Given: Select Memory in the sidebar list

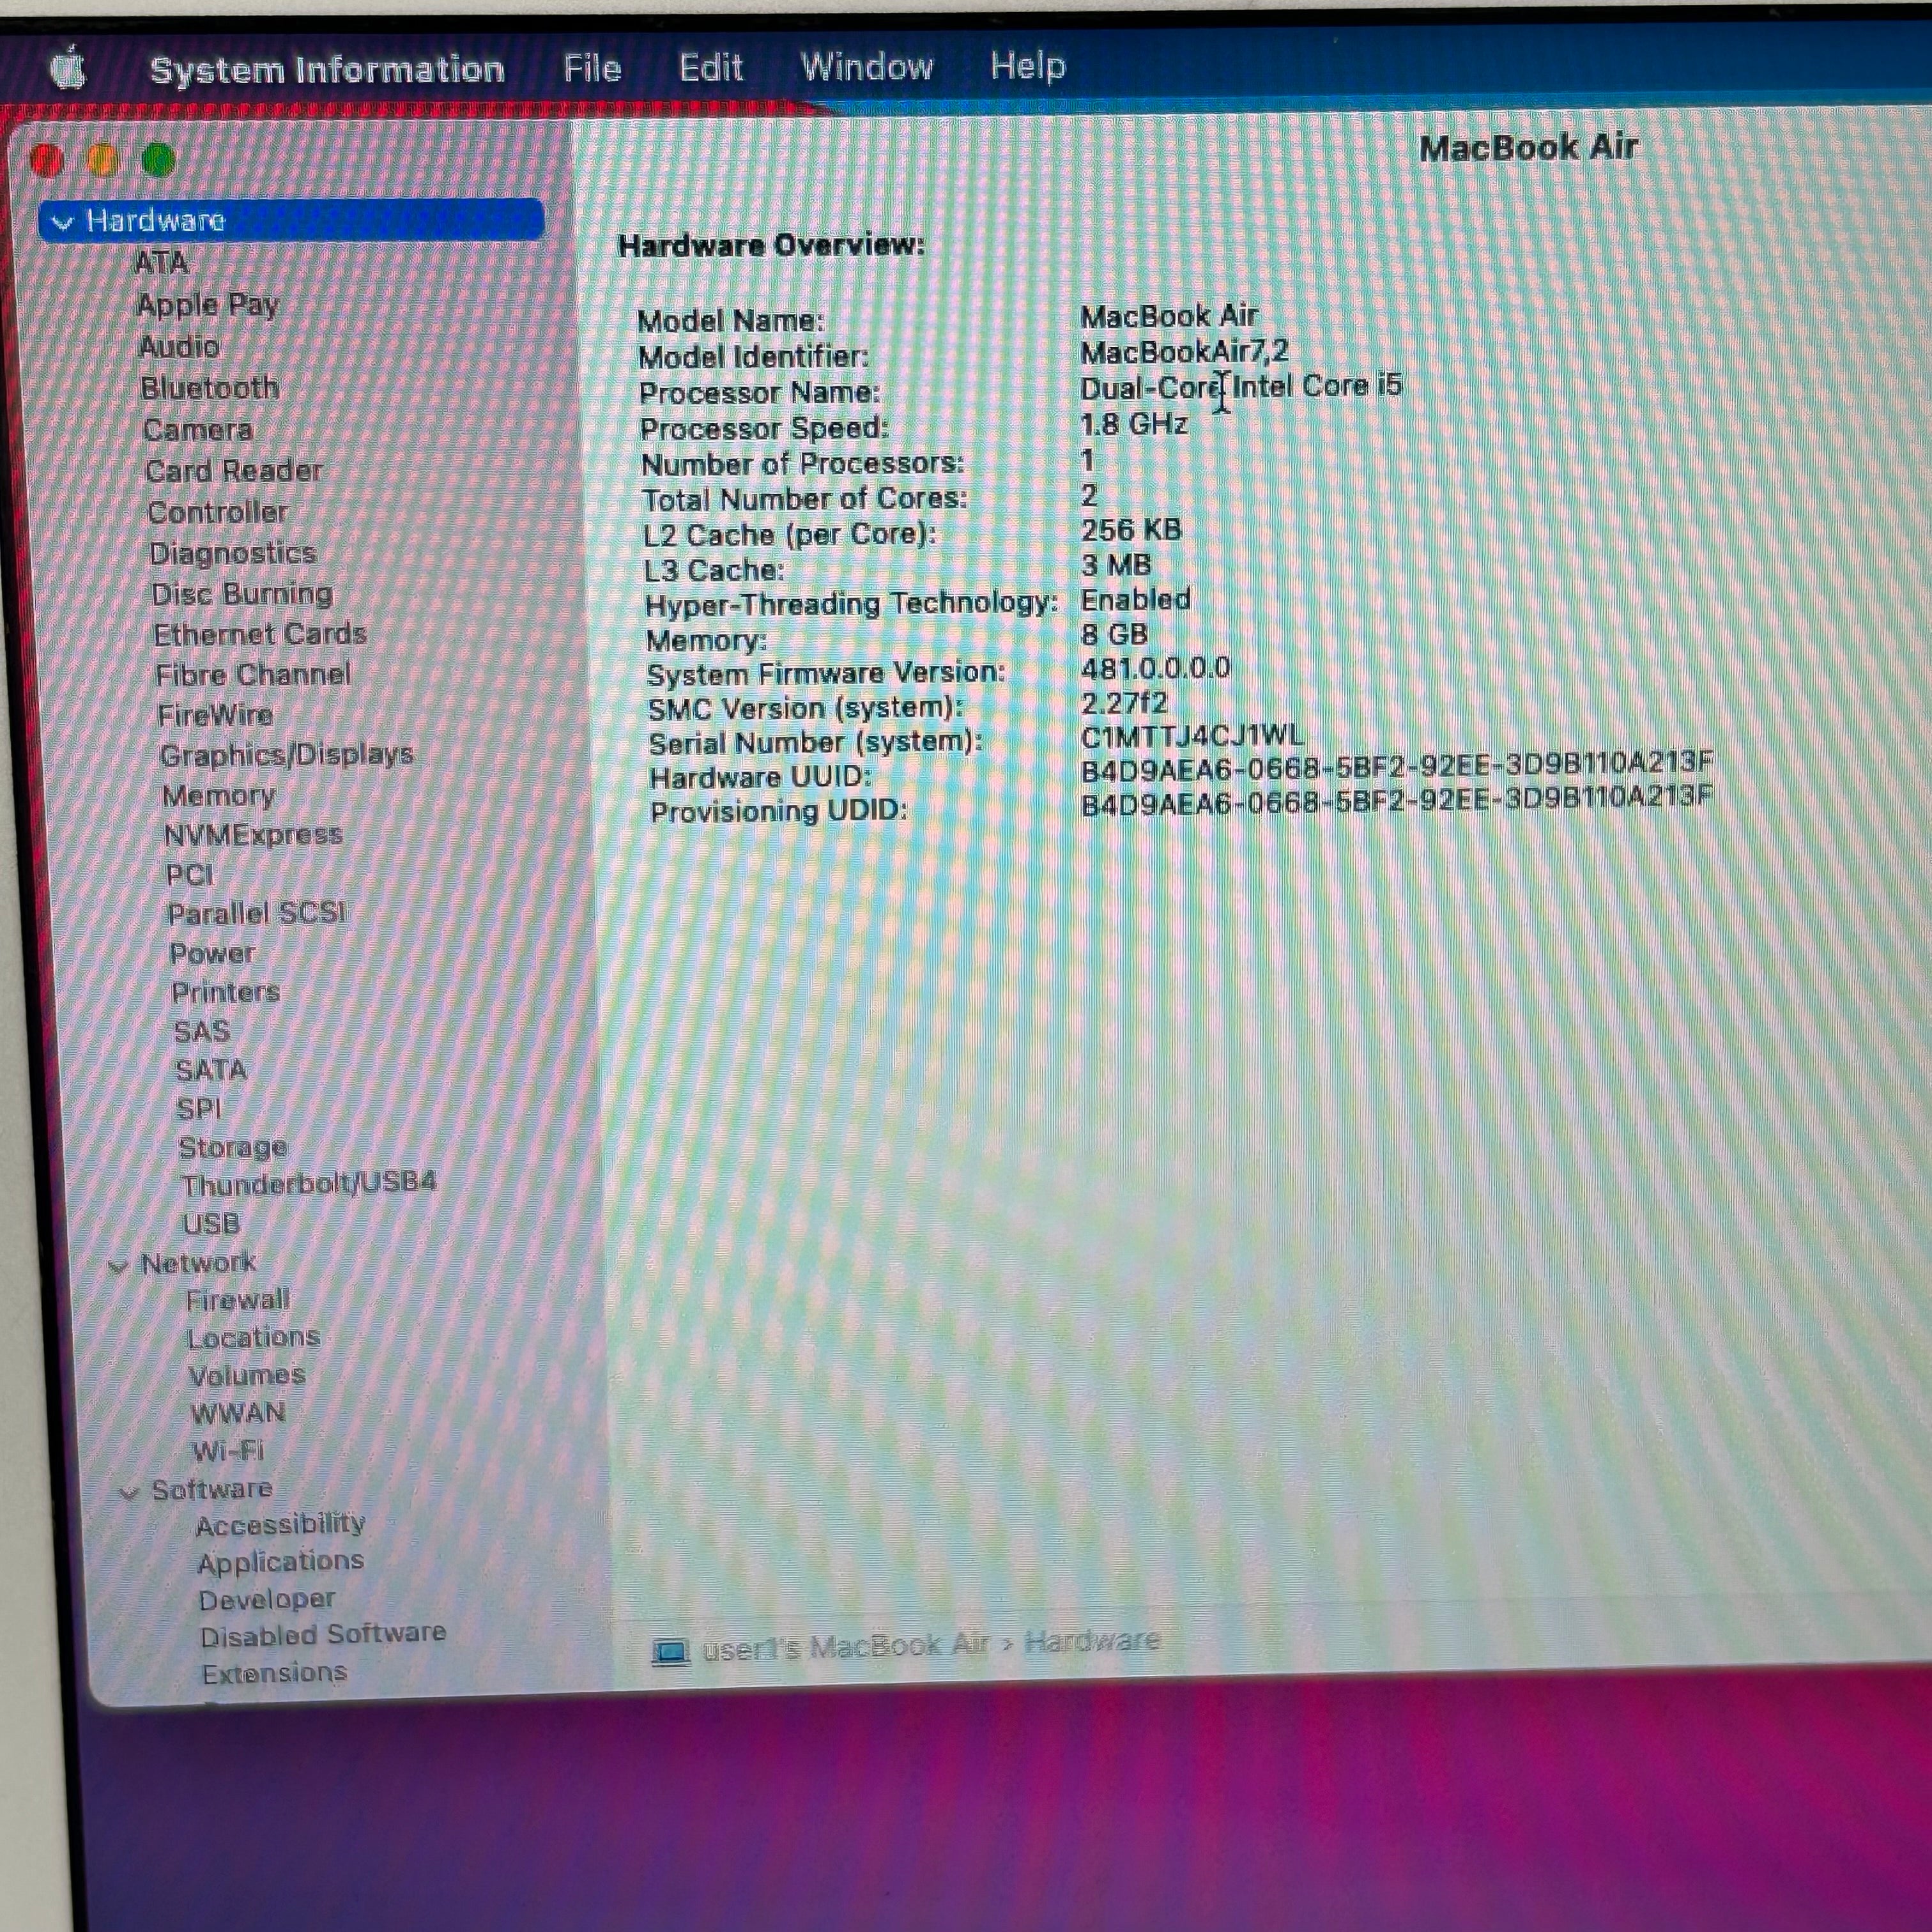Looking at the screenshot, I should pos(219,796).
